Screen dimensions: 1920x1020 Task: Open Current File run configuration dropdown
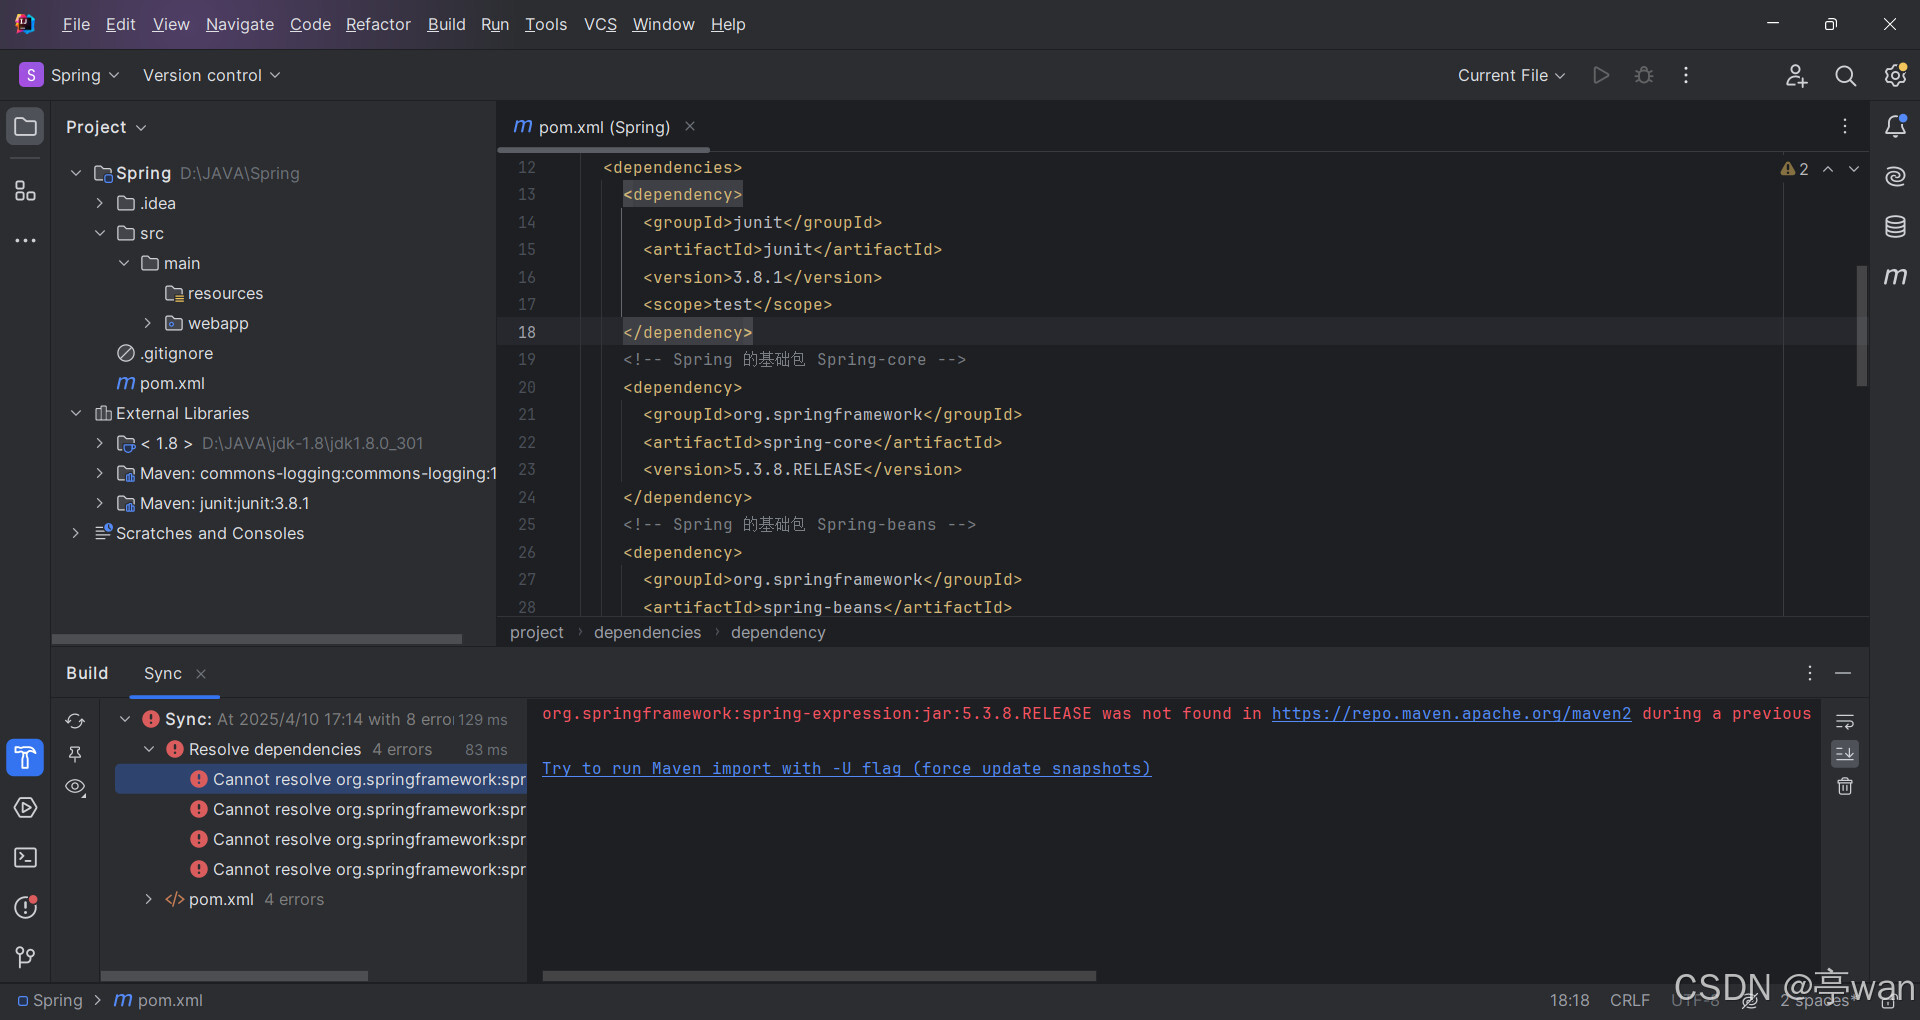coord(1511,75)
